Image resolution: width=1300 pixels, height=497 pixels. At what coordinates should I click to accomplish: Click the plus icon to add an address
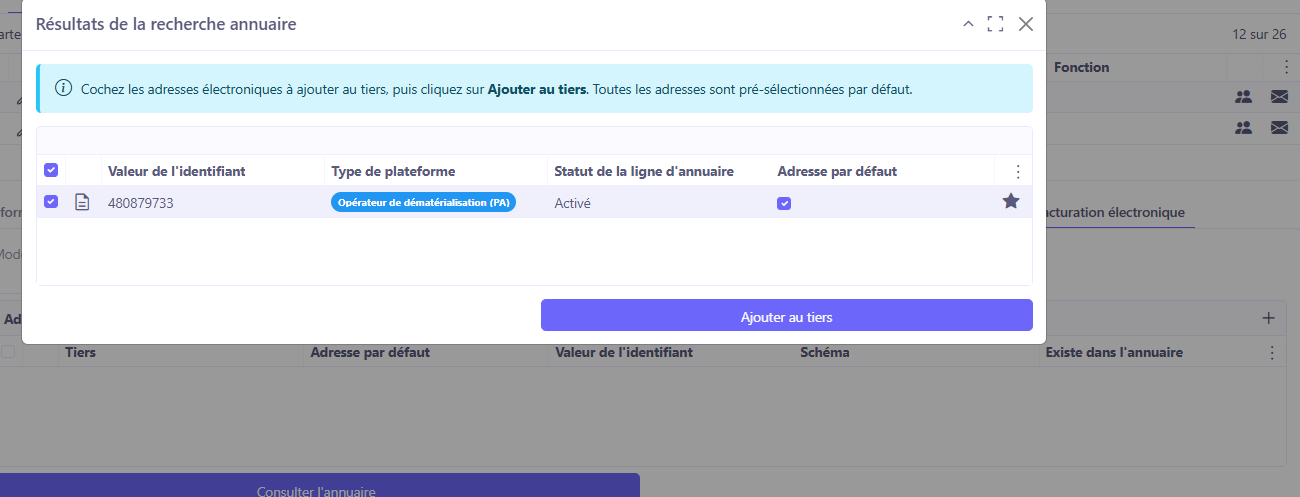pyautogui.click(x=1269, y=318)
